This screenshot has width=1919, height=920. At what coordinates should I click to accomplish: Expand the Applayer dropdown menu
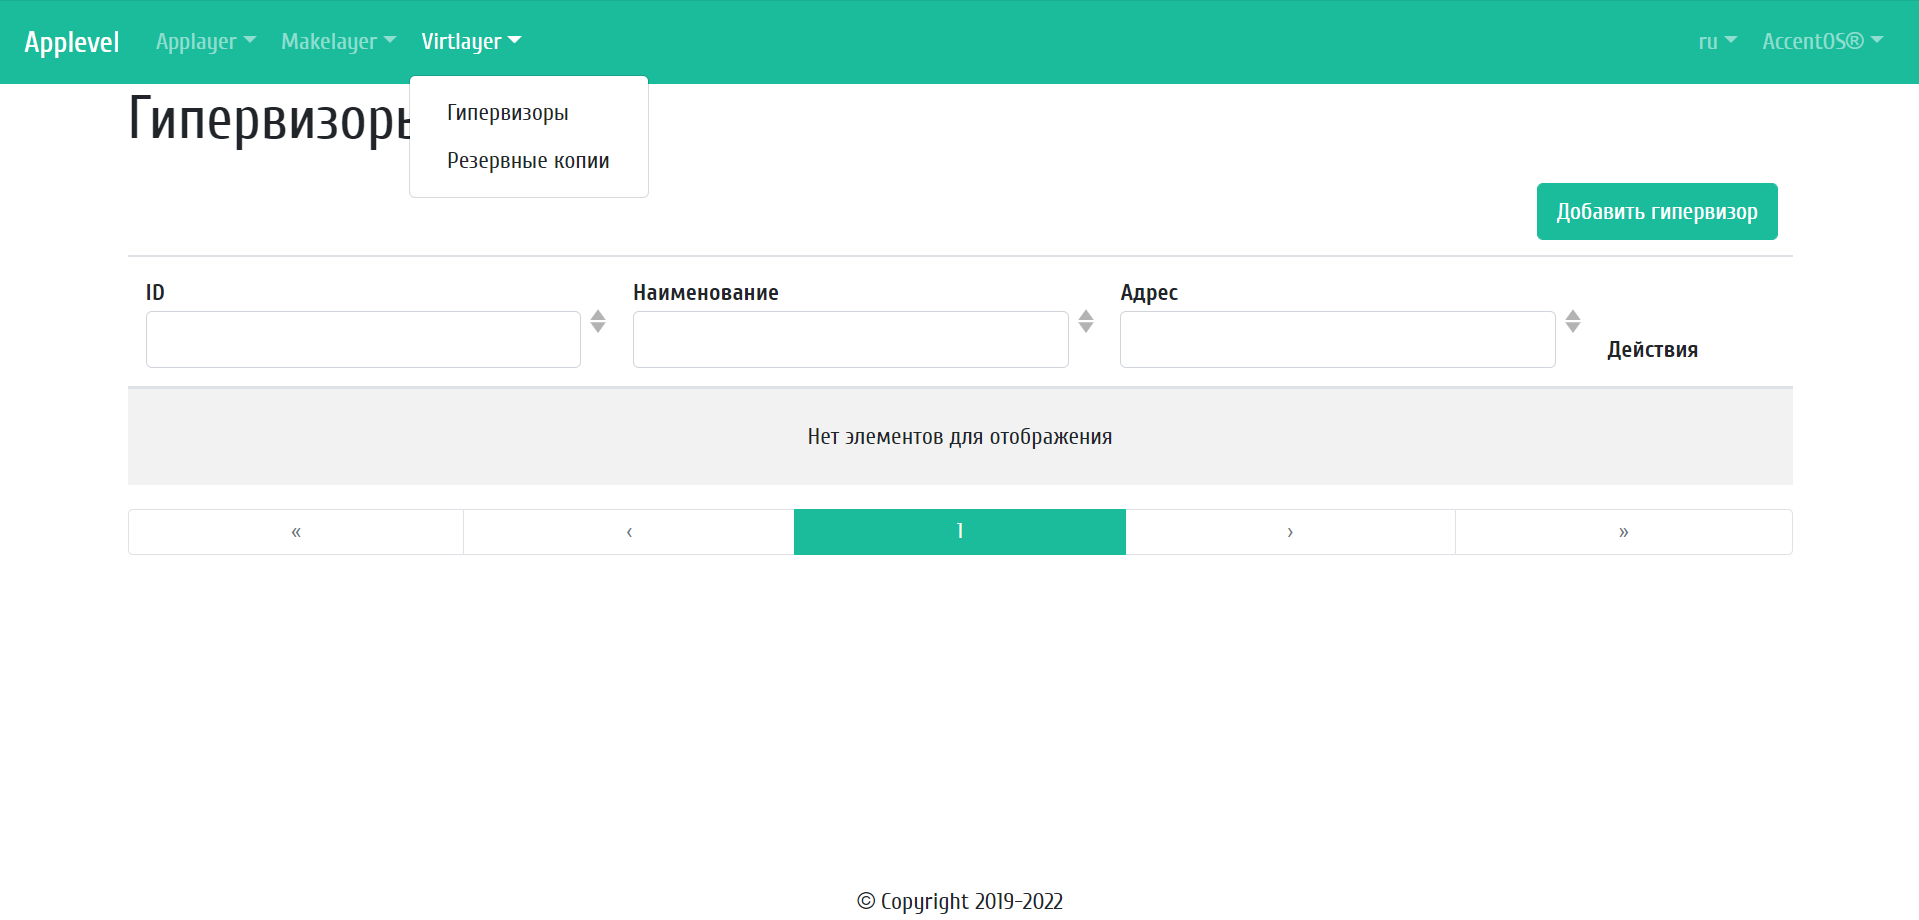click(205, 41)
